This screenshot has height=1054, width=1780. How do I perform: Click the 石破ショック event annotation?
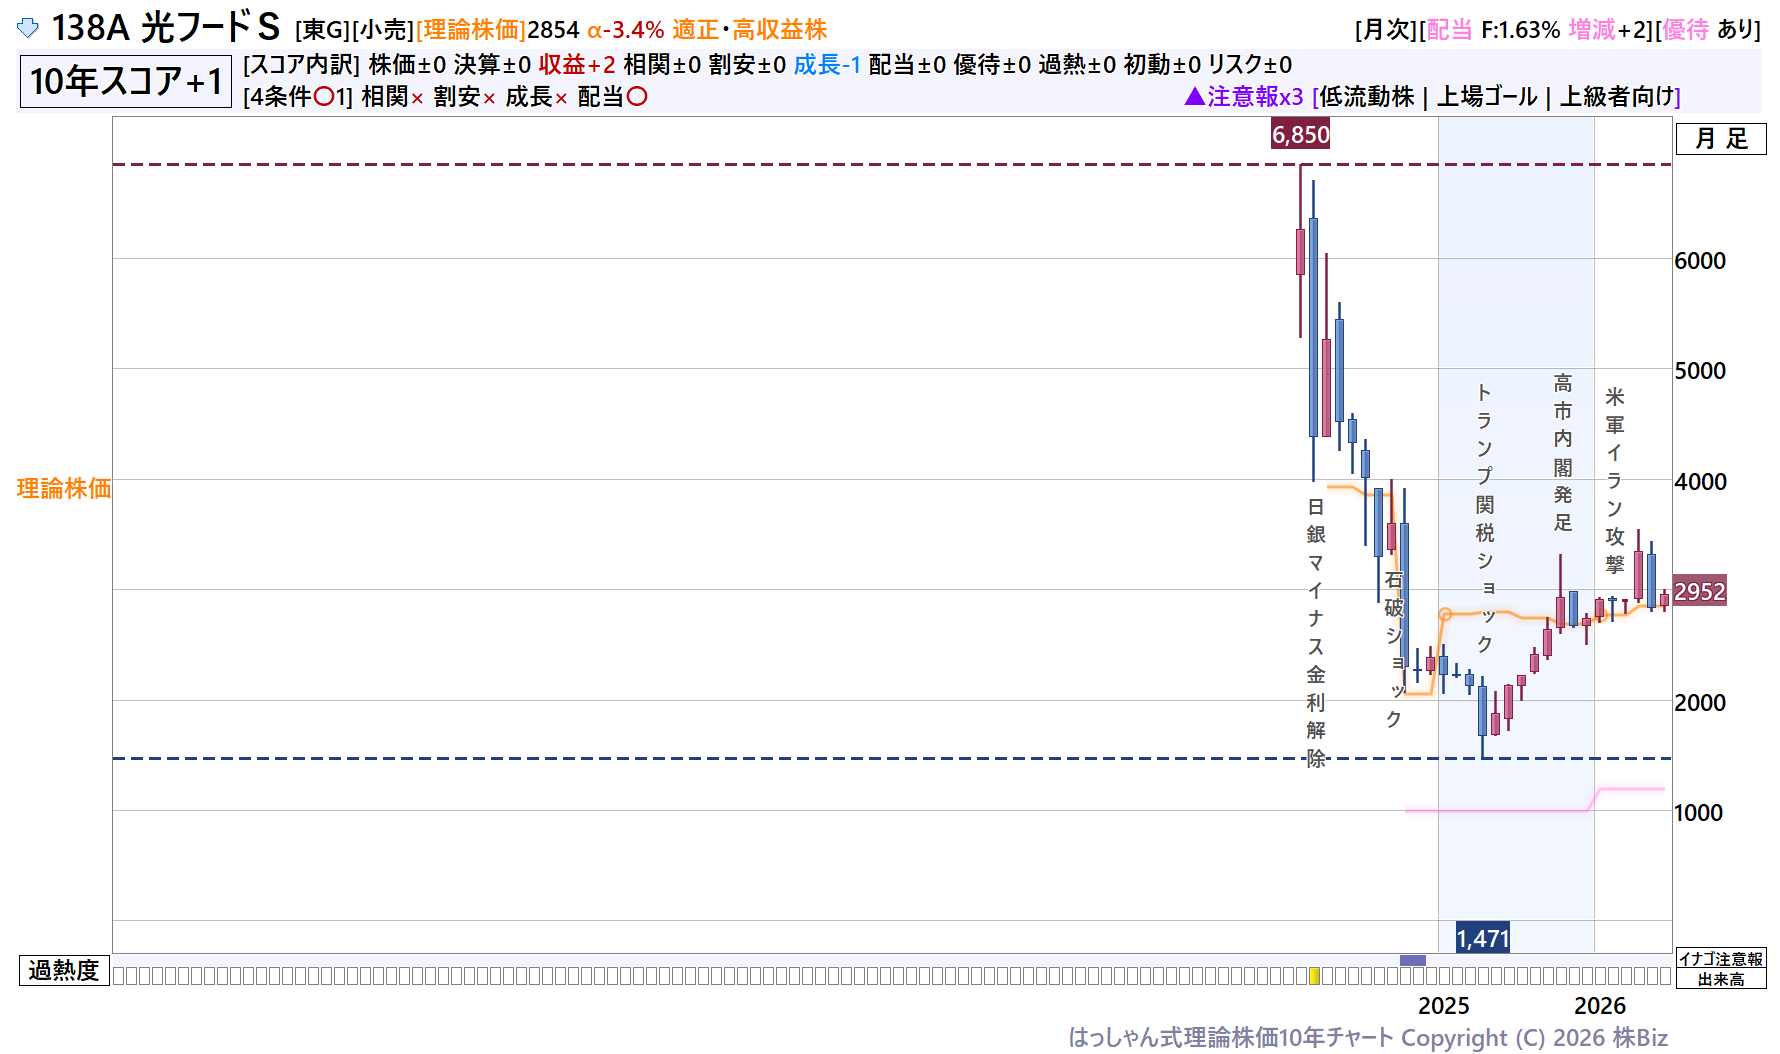pyautogui.click(x=1394, y=649)
